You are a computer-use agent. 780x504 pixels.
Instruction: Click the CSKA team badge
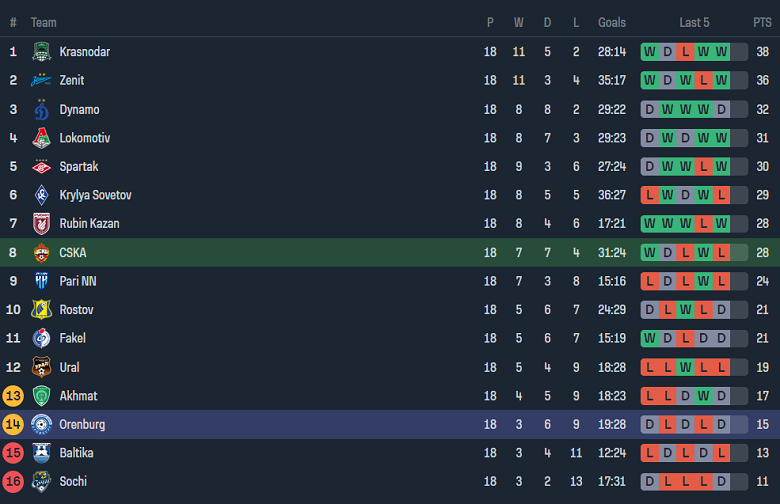(42, 253)
